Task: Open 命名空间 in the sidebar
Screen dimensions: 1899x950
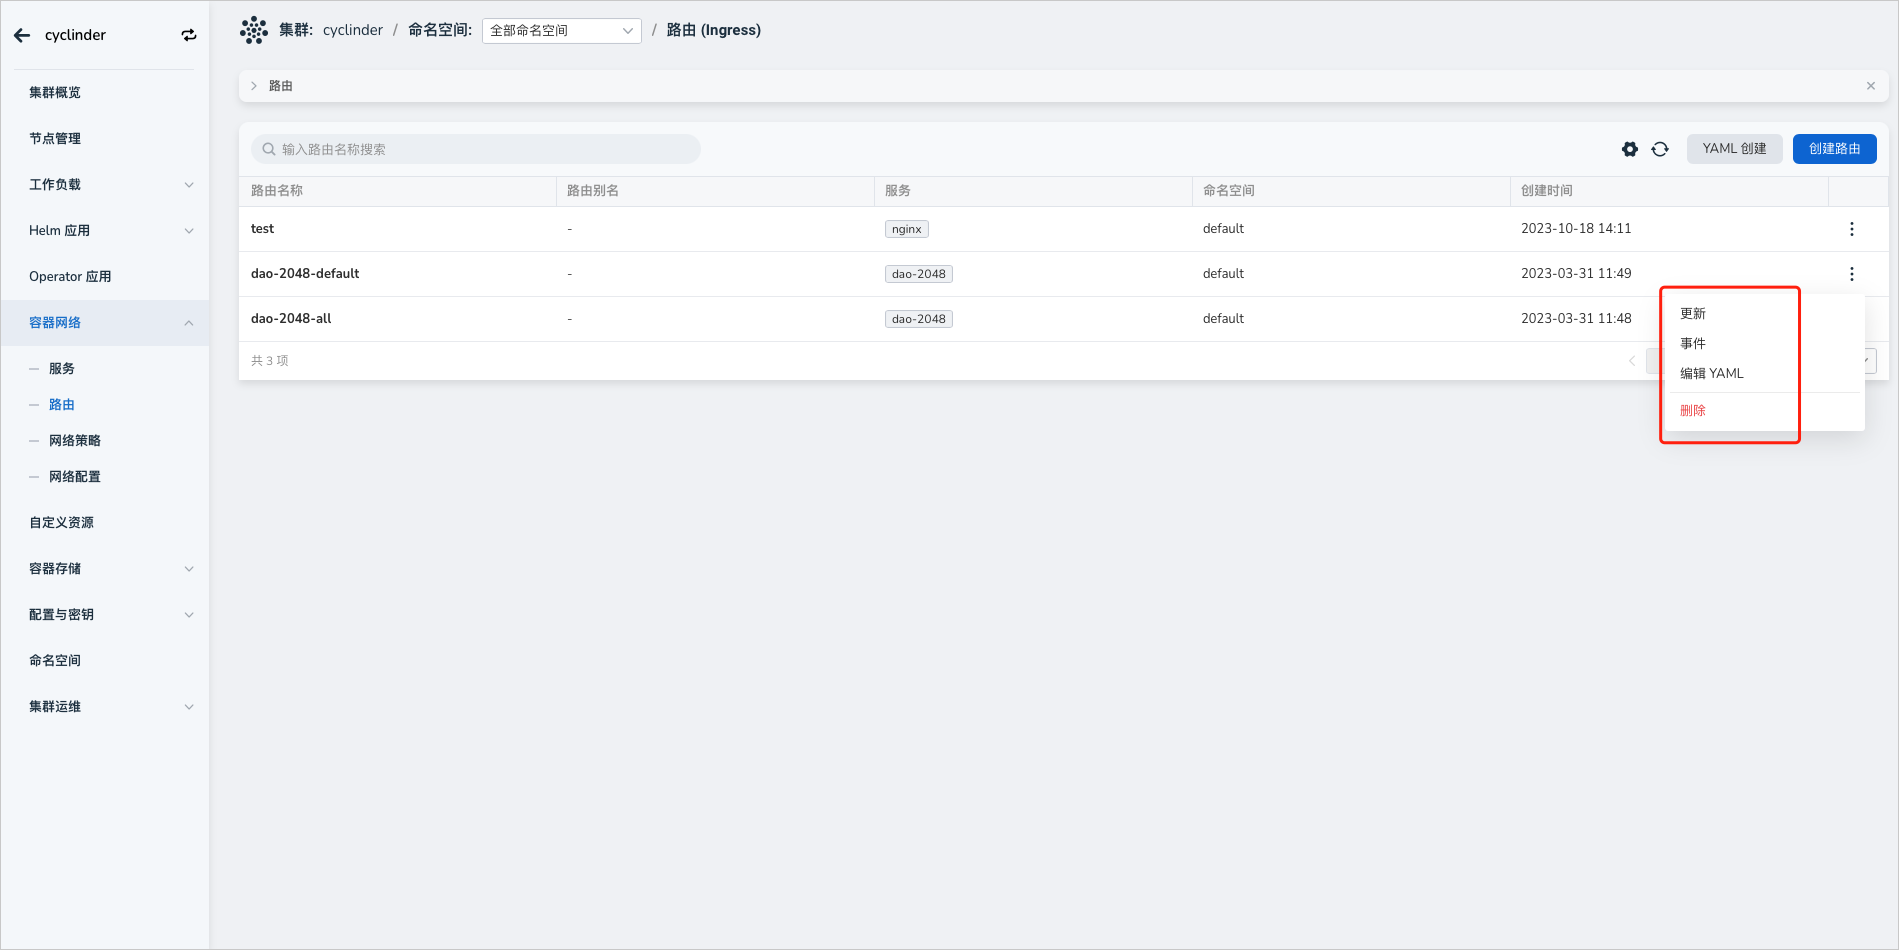Action: (x=55, y=661)
